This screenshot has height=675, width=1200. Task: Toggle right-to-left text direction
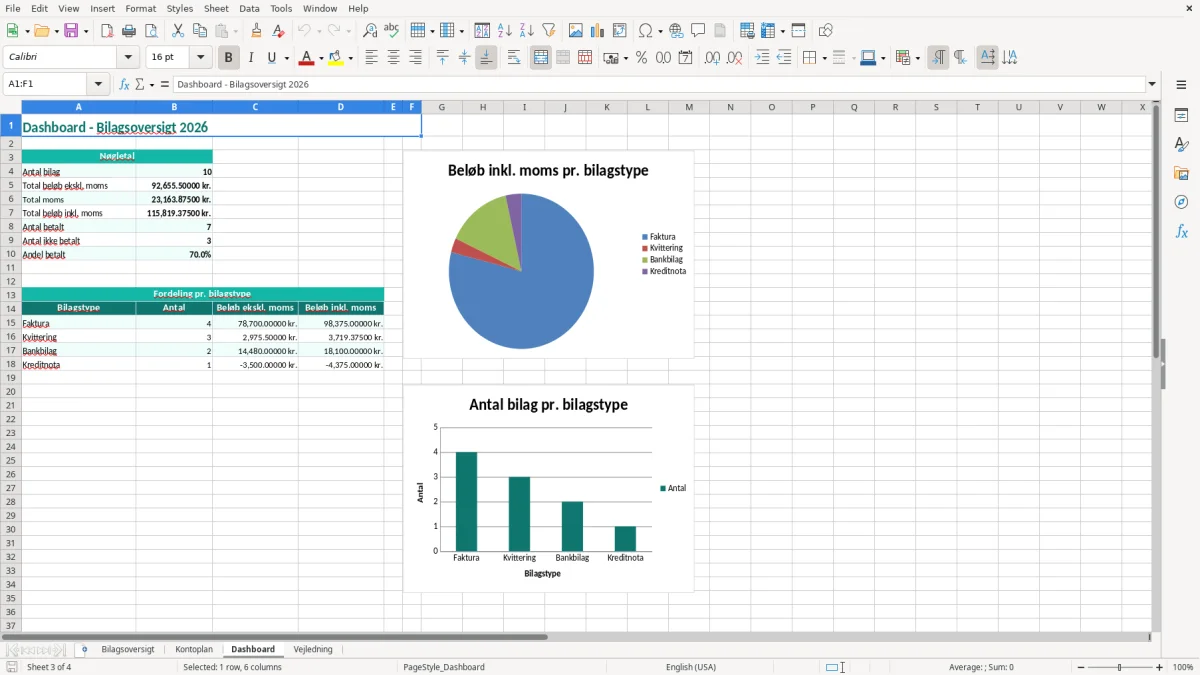click(x=960, y=58)
